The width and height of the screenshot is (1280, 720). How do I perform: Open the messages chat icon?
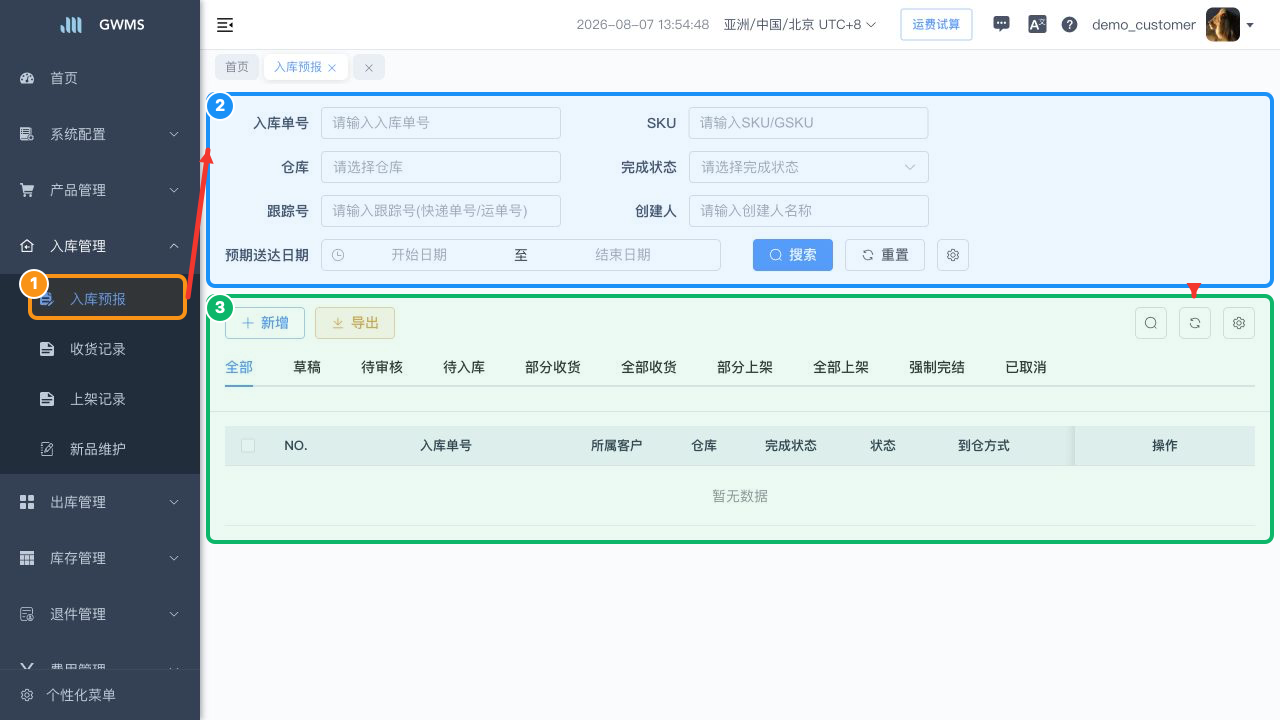[1001, 25]
